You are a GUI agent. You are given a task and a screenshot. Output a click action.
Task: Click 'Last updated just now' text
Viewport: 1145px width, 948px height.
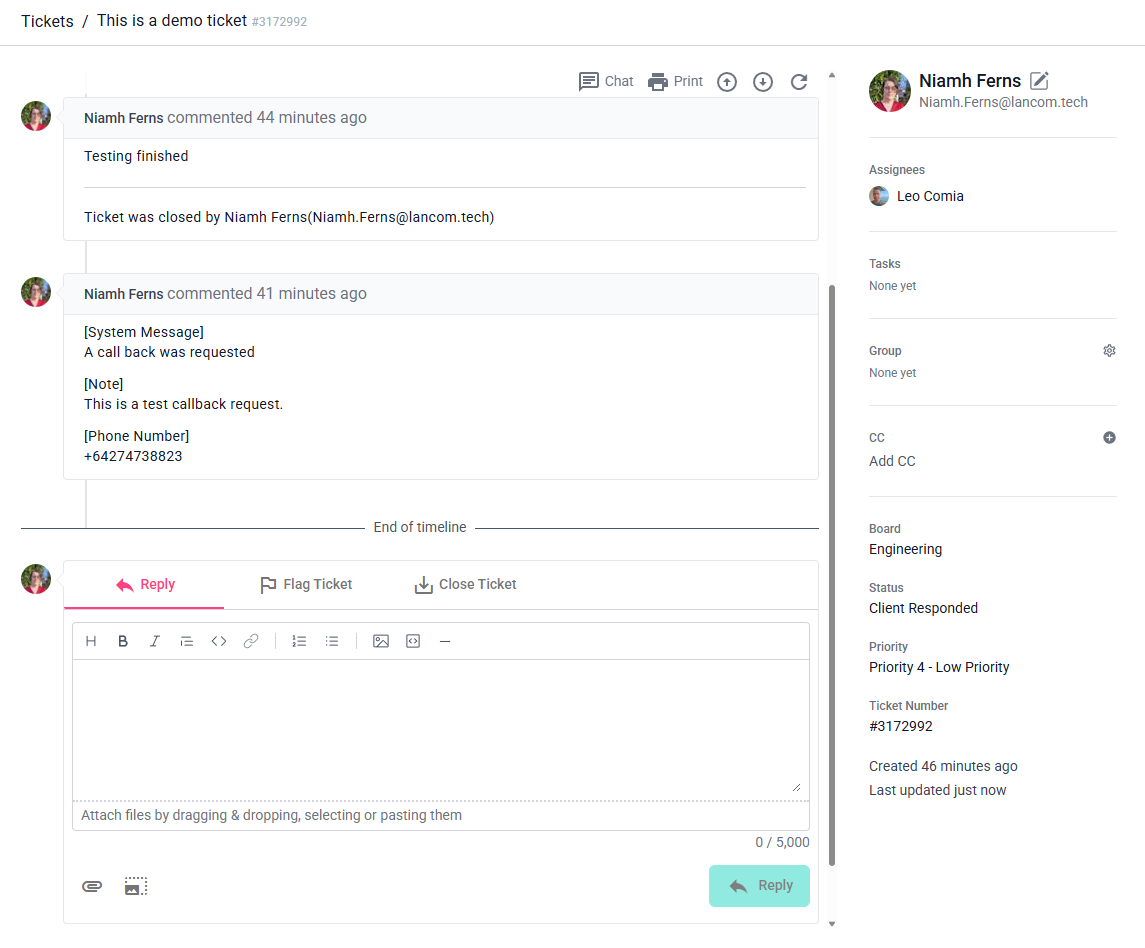[938, 790]
